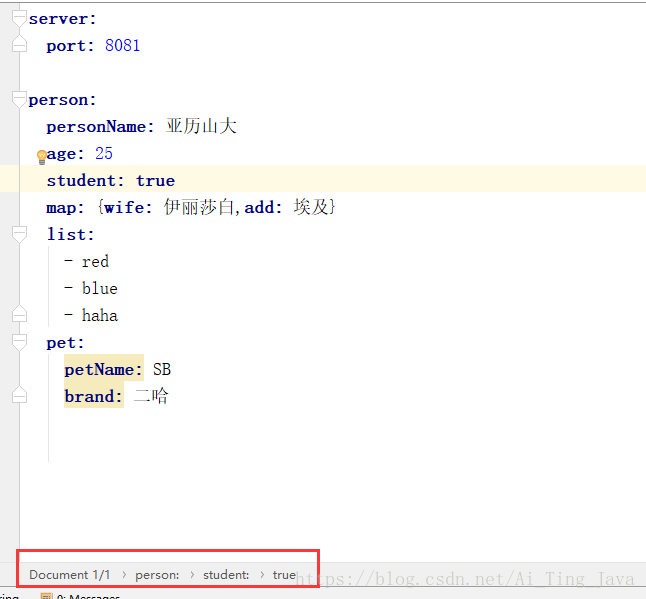
Task: Click the blue list item
Action: pyautogui.click(x=100, y=288)
